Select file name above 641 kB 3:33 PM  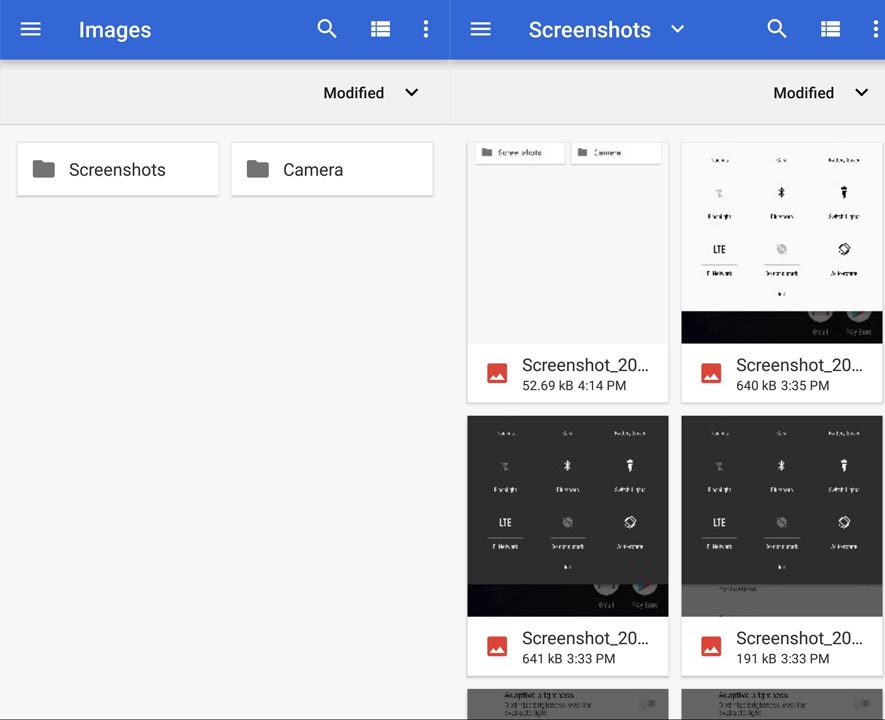point(585,638)
